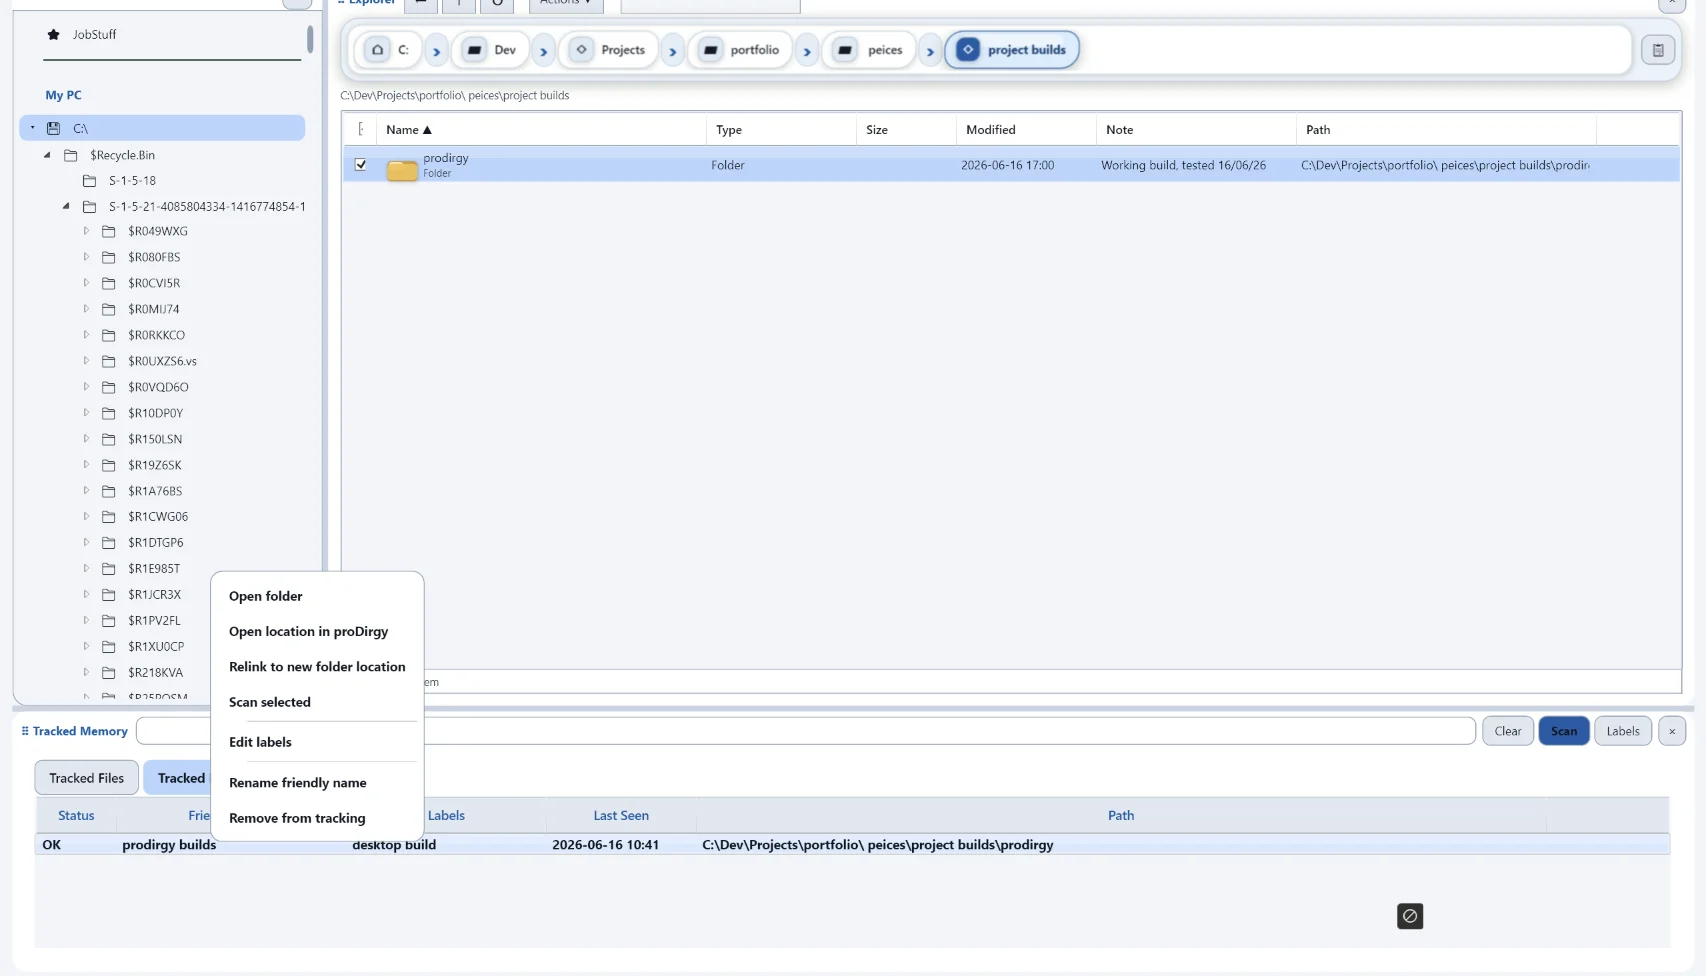
Task: Click the note "Working build, tested 16/06/26"
Action: coord(1183,165)
